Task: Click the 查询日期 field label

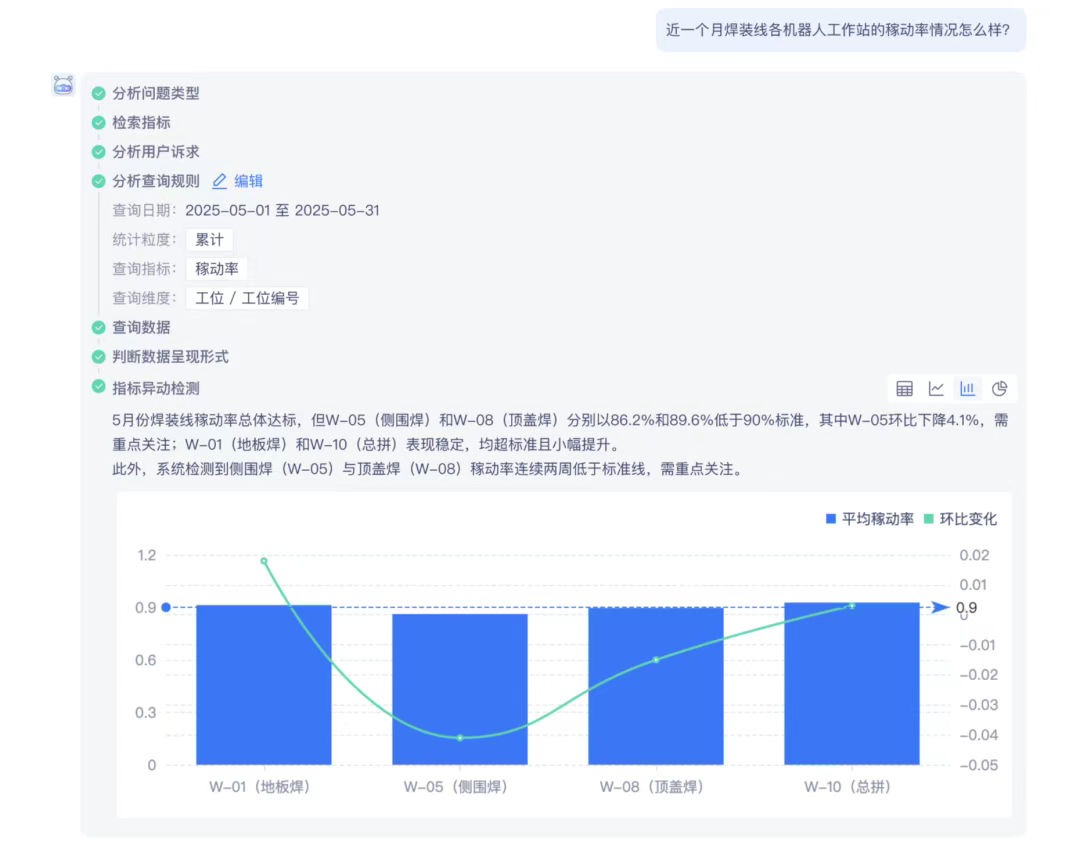Action: [x=144, y=211]
